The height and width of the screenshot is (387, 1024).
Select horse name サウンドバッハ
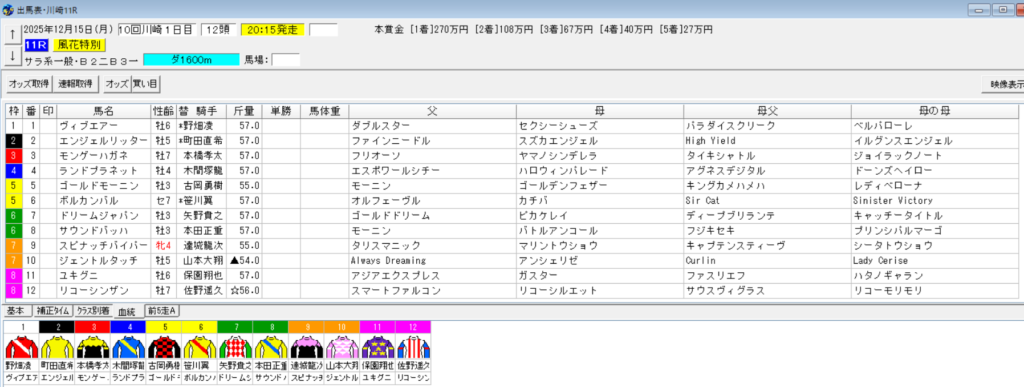(93, 230)
